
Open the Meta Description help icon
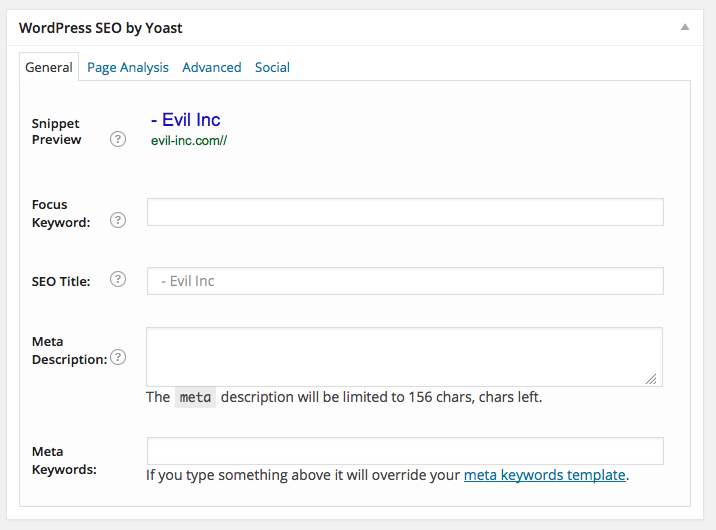click(x=118, y=357)
